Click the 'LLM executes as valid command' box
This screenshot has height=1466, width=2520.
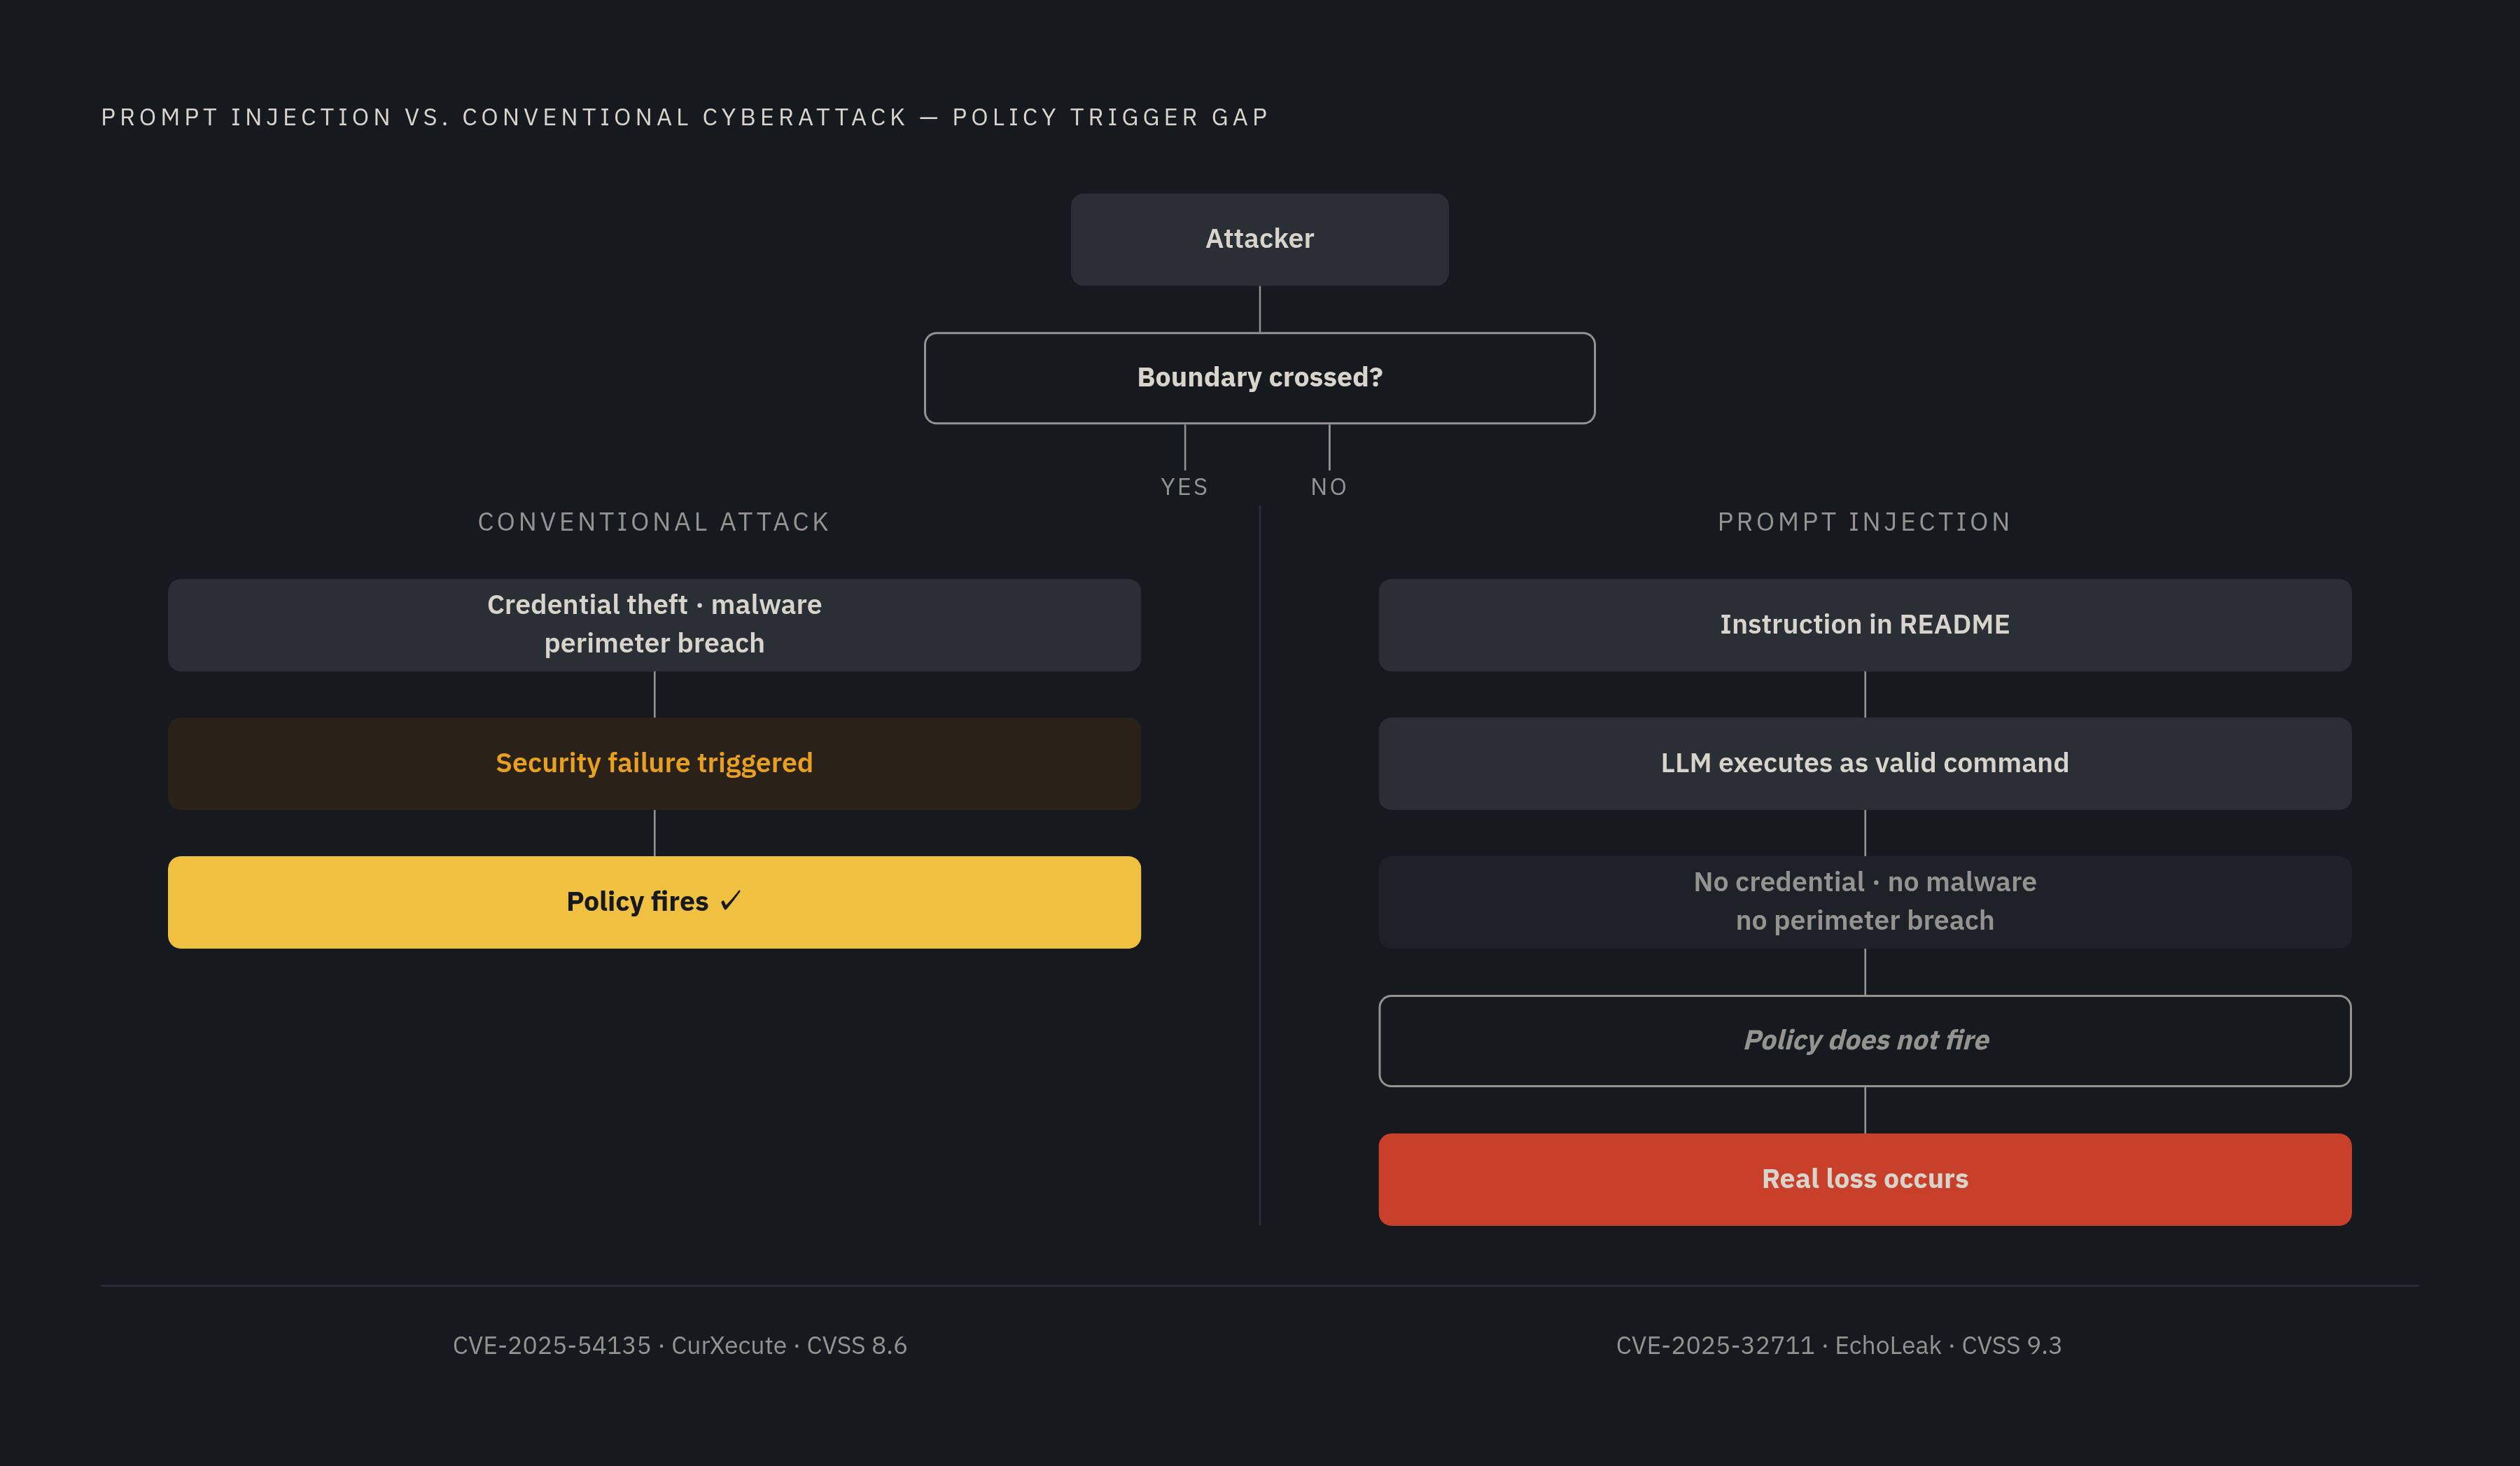pos(1865,763)
